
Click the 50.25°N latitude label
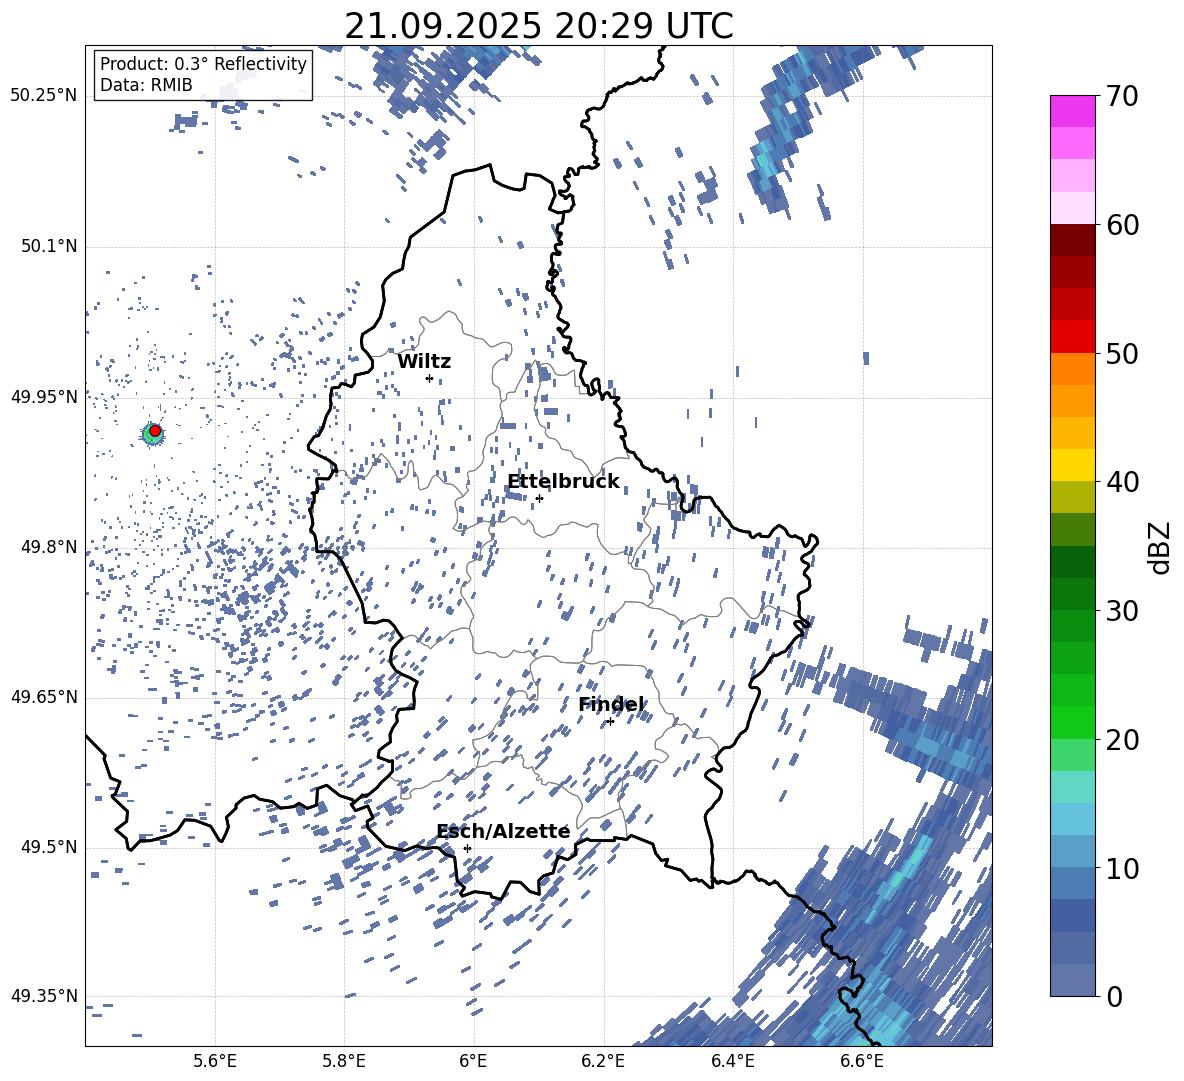[44, 96]
